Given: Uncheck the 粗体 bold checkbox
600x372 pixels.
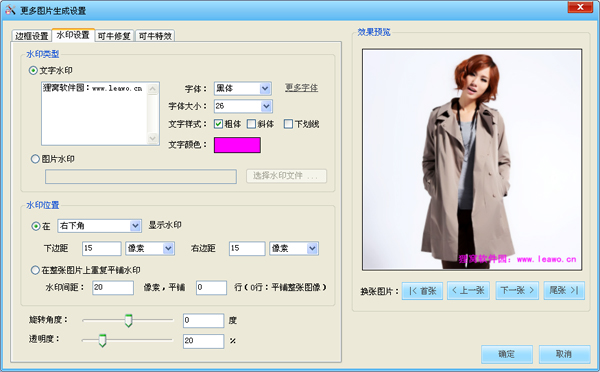Looking at the screenshot, I should (x=218, y=124).
